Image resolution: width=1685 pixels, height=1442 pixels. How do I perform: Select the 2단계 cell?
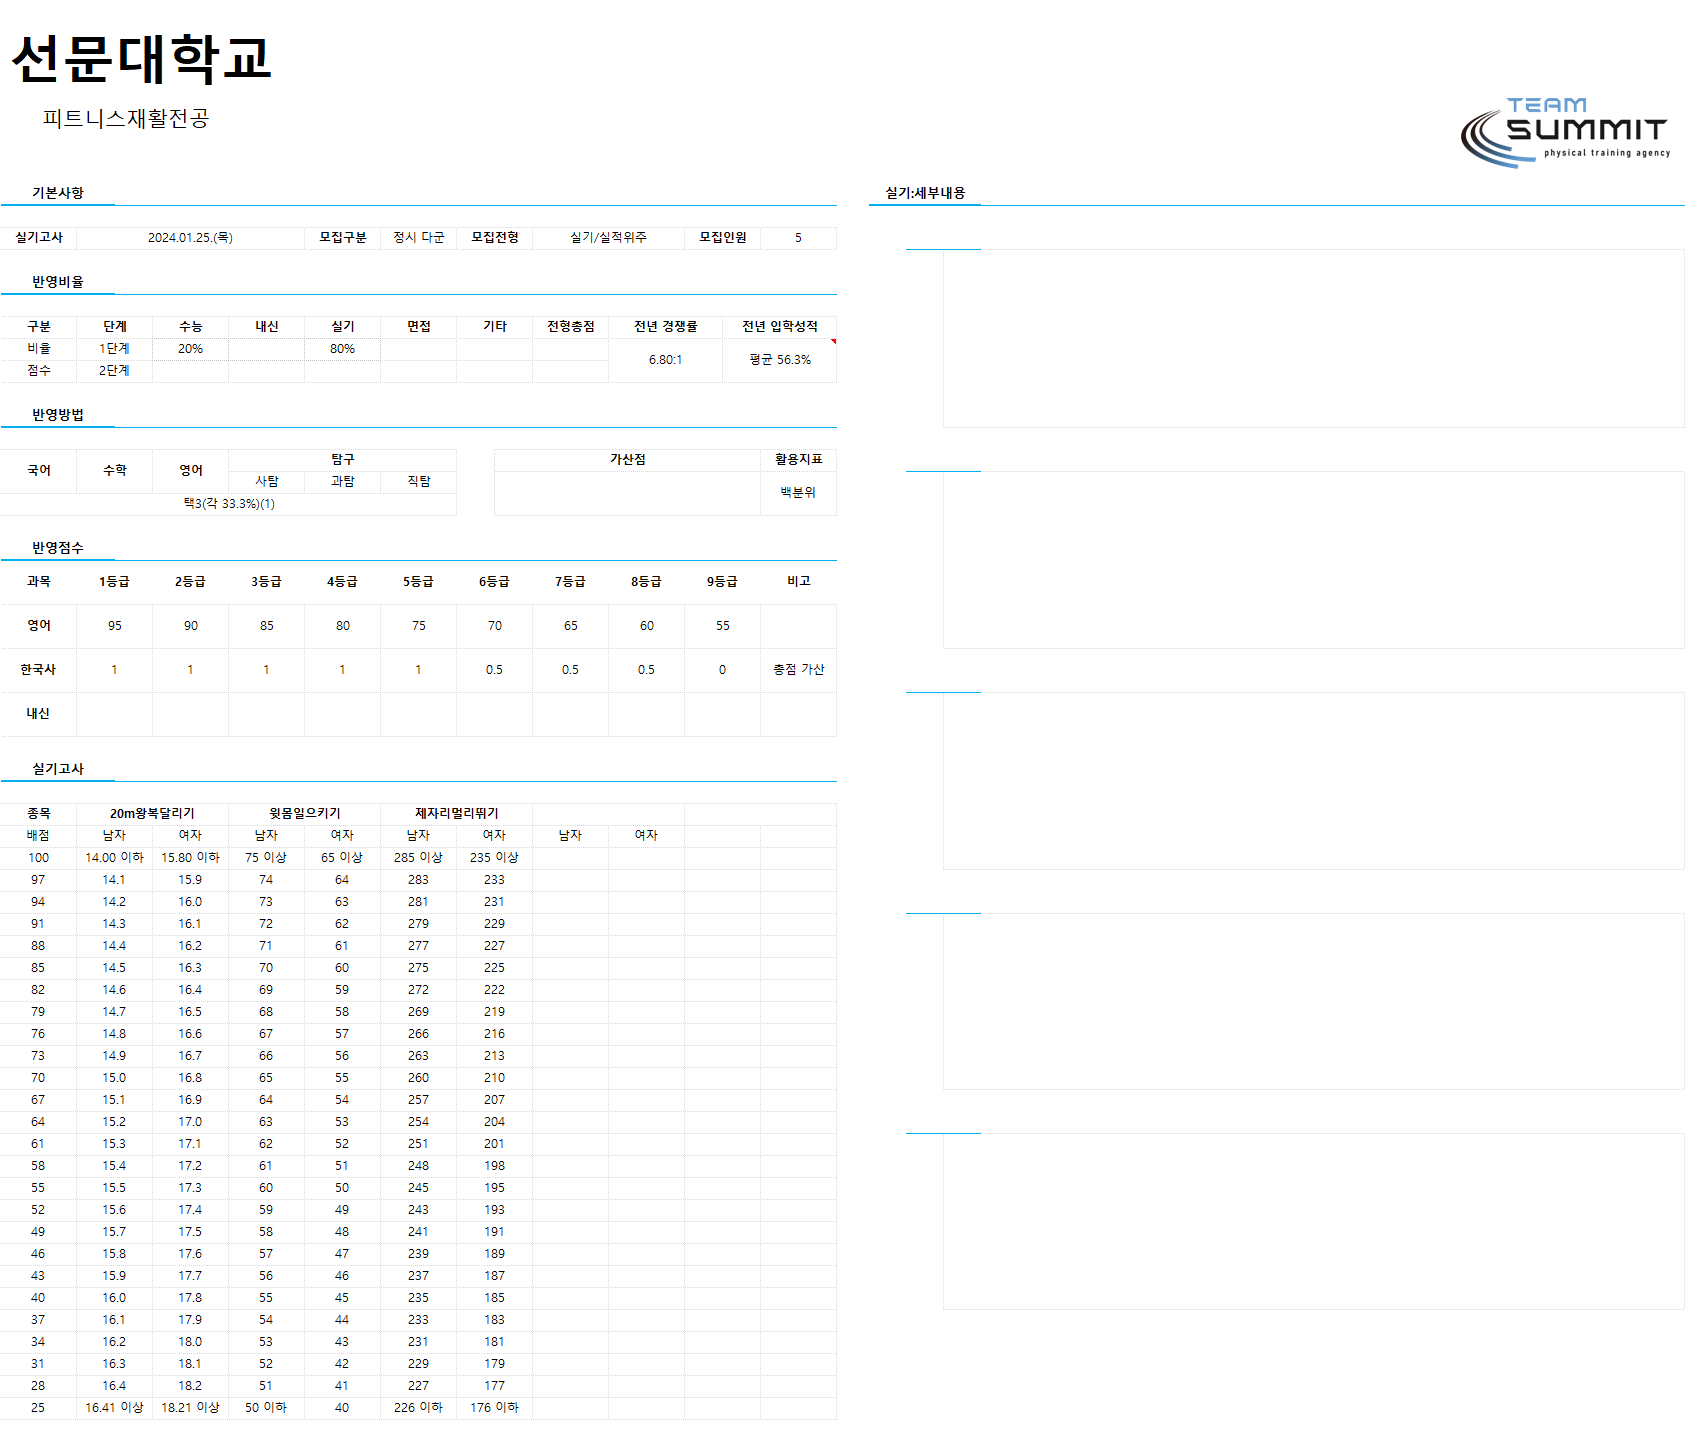tap(114, 371)
